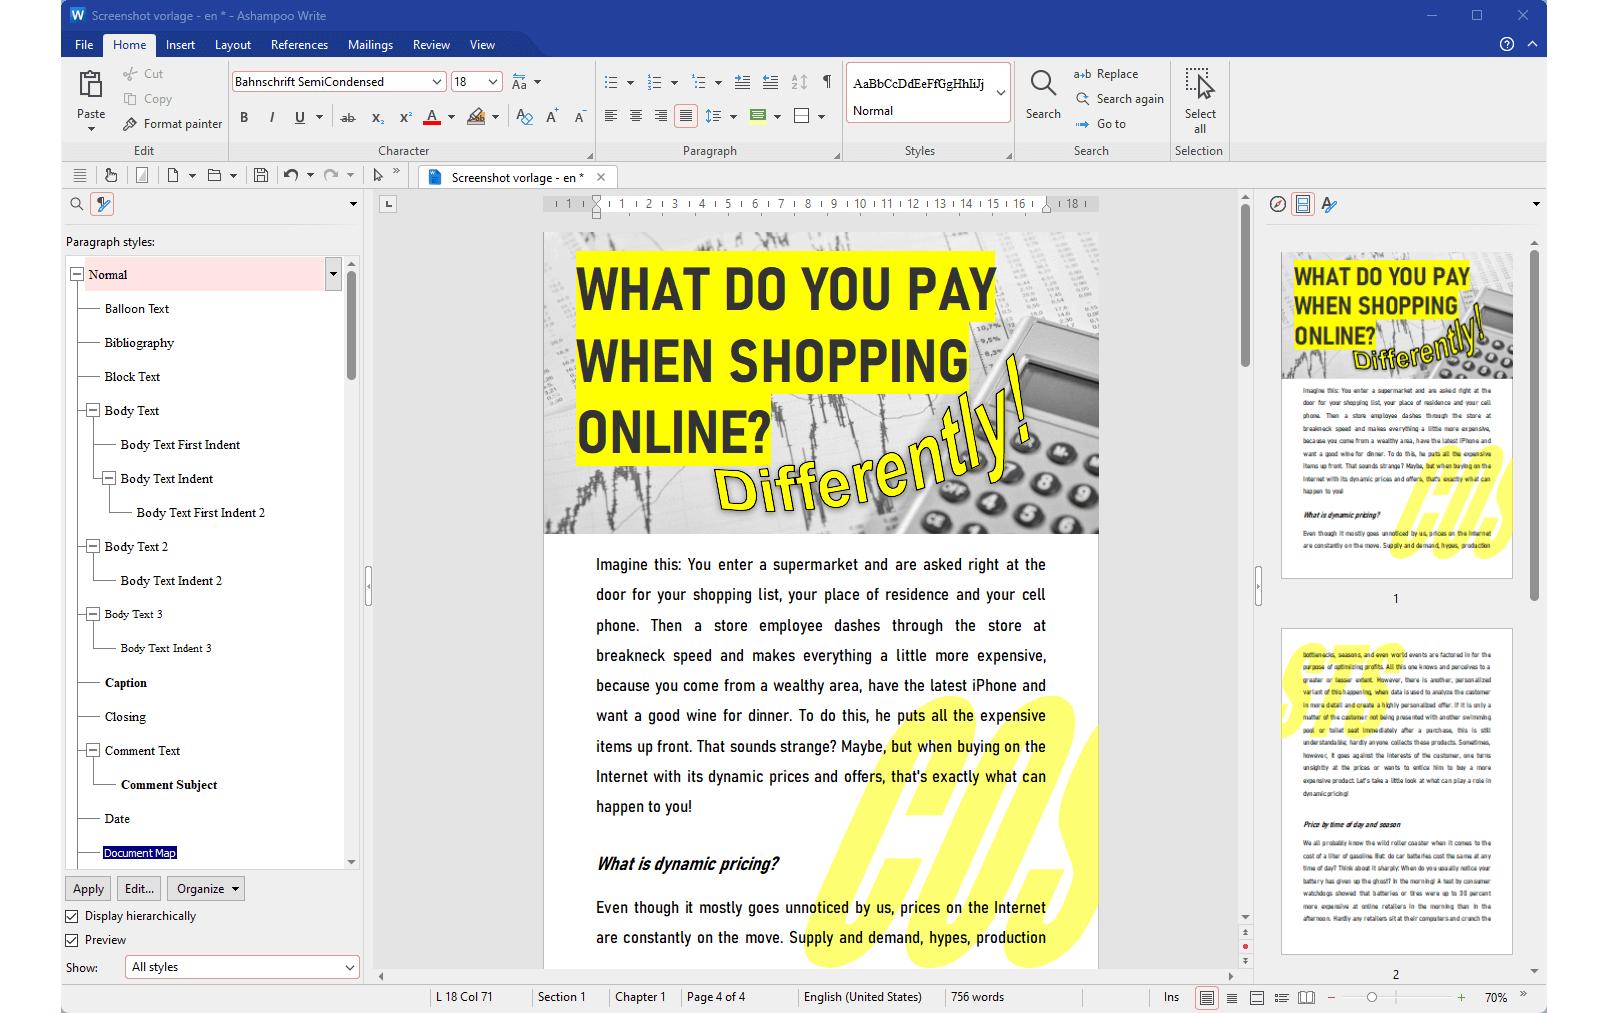Apply justified paragraph alignment

[x=685, y=116]
